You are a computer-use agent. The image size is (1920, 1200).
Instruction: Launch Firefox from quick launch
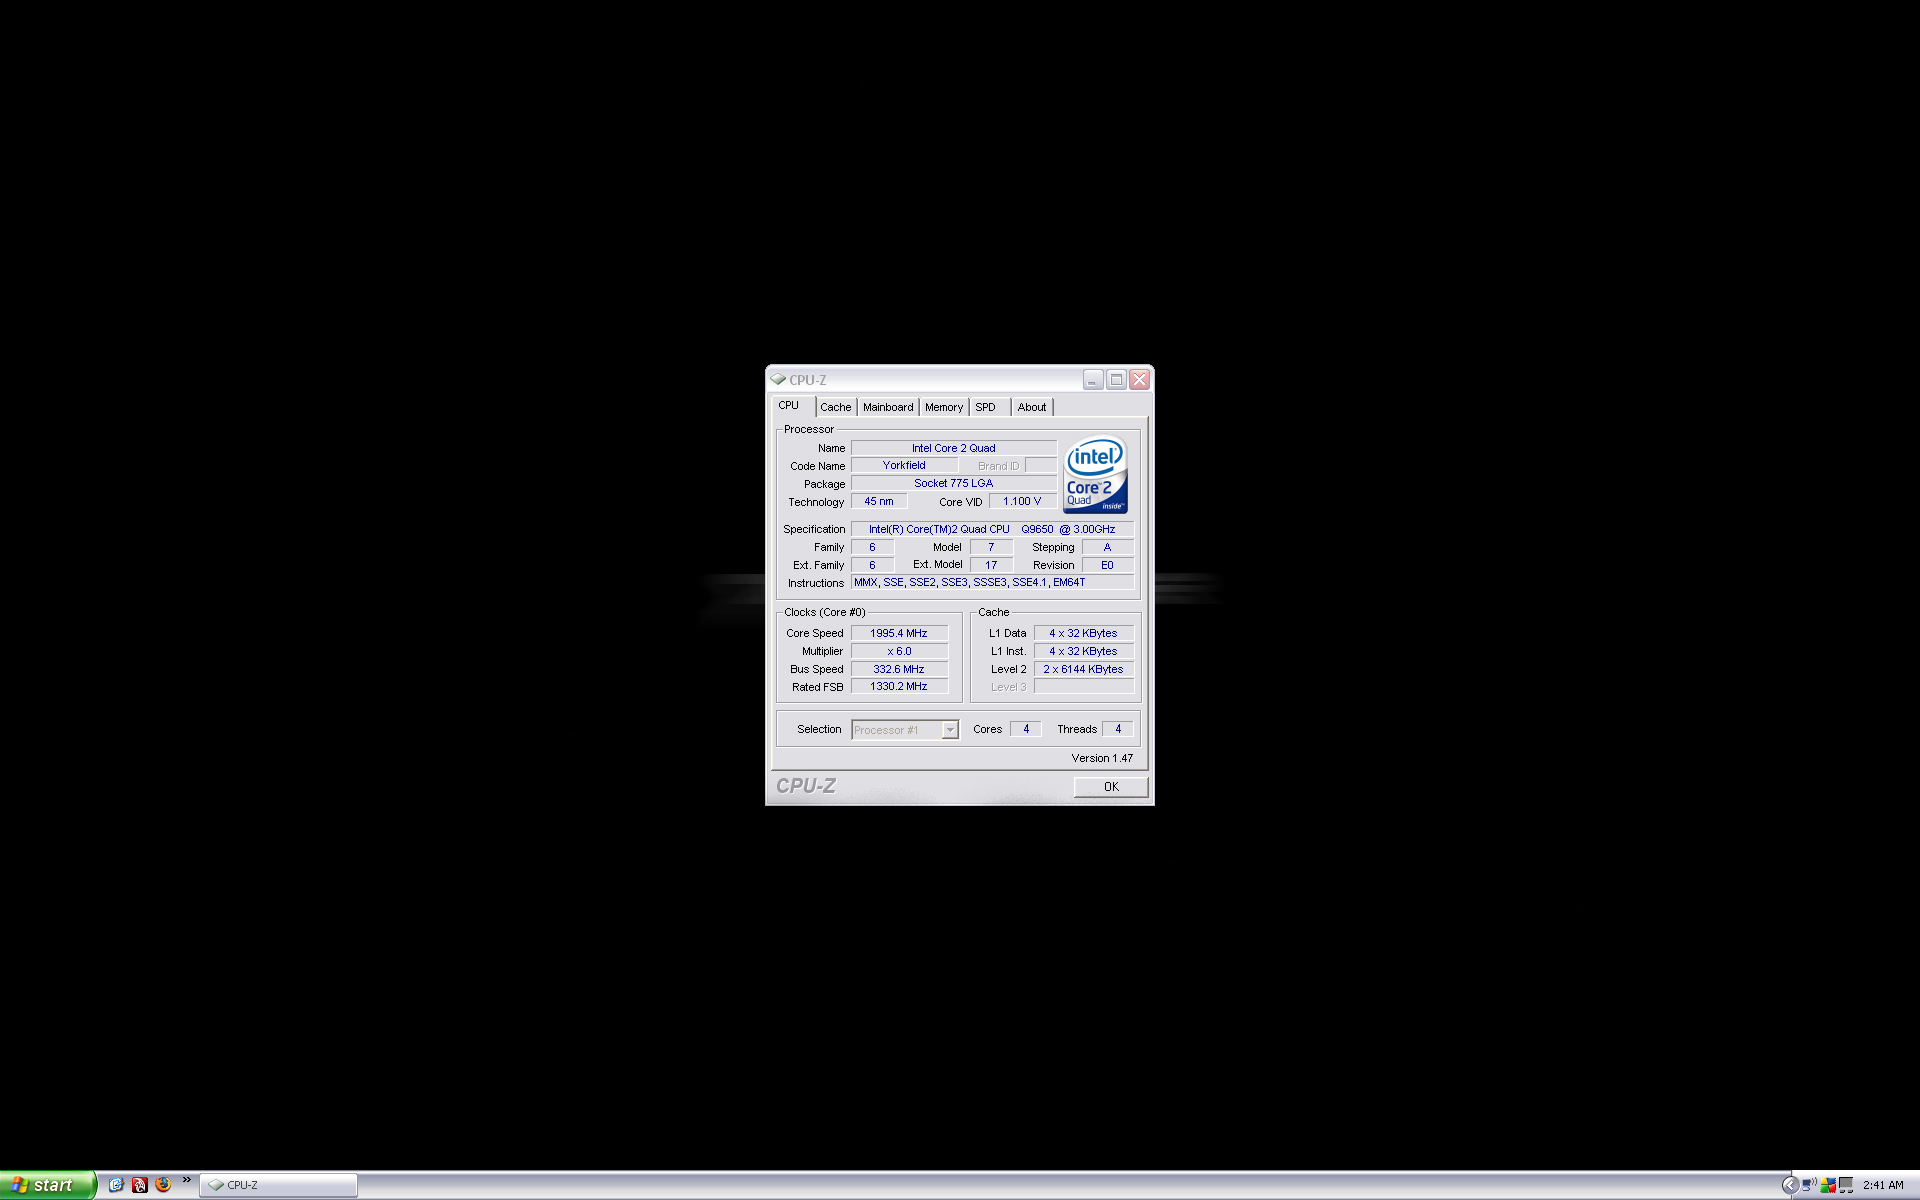pos(163,1185)
